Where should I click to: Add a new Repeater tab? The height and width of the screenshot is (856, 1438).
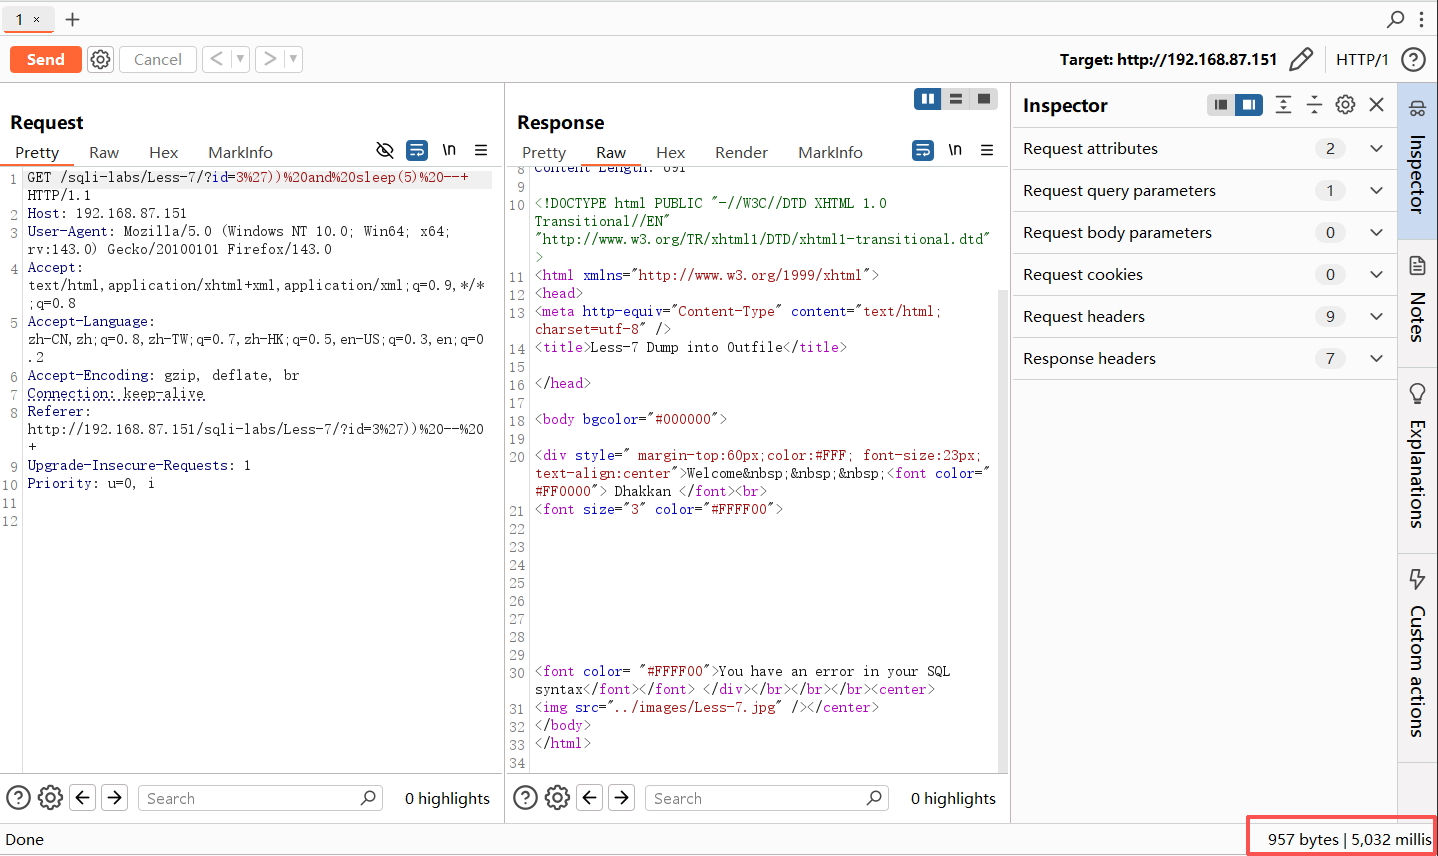pos(72,19)
